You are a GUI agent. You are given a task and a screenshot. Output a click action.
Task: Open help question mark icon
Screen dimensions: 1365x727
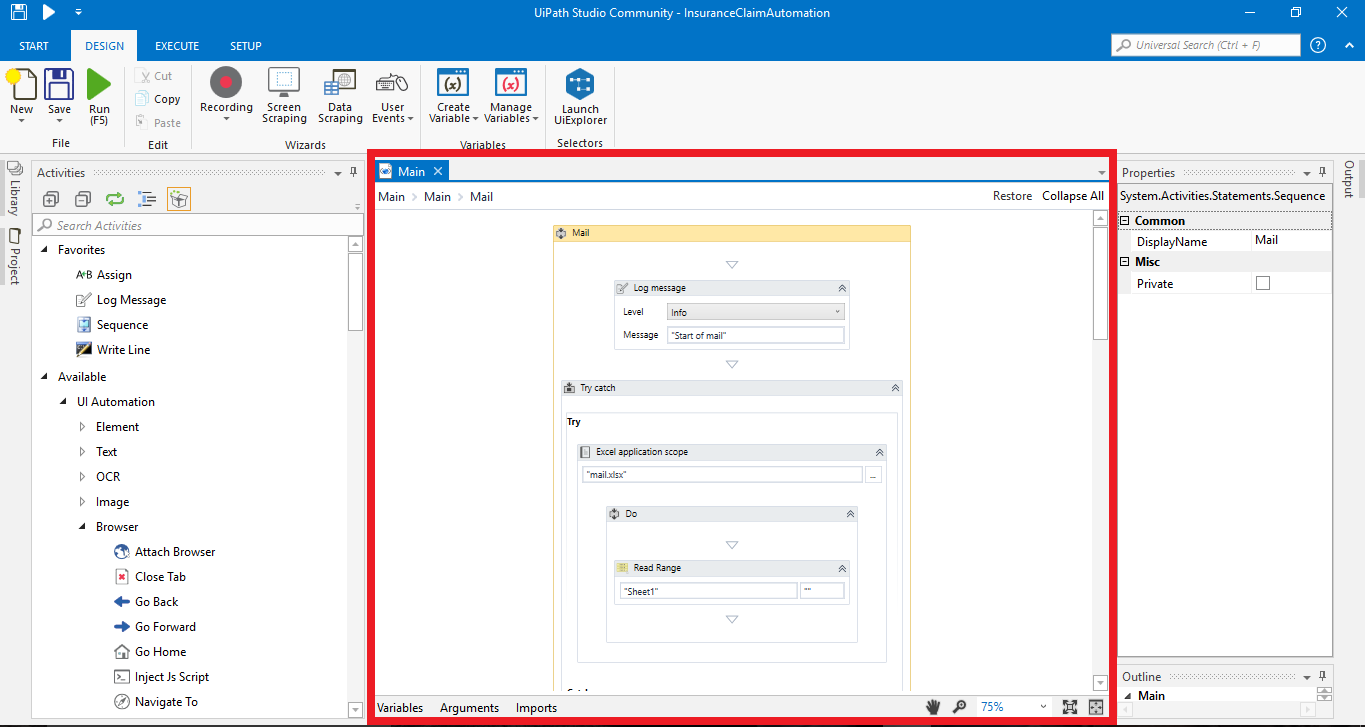[x=1318, y=45]
